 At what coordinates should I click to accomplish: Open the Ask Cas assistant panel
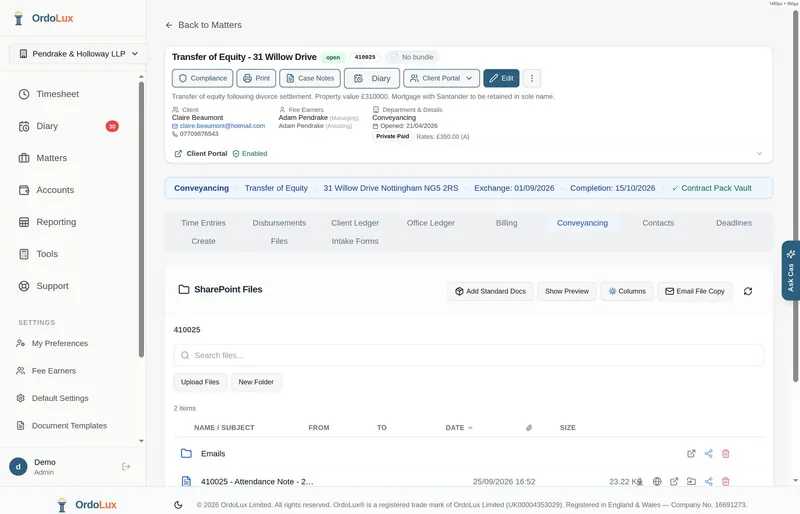click(x=790, y=271)
